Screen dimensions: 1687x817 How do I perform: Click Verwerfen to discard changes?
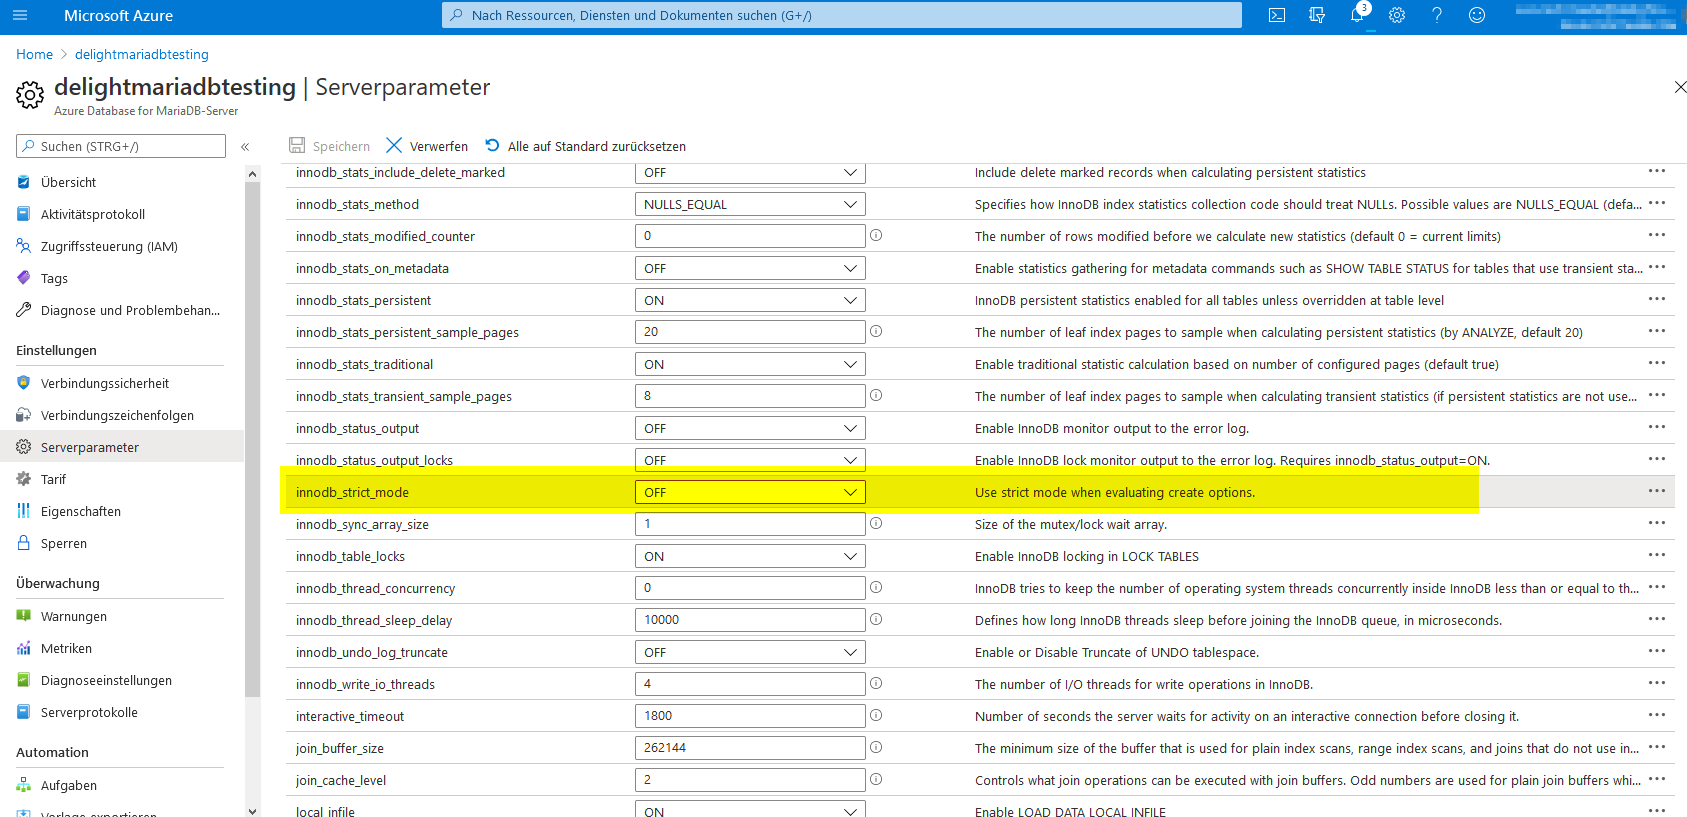point(427,146)
